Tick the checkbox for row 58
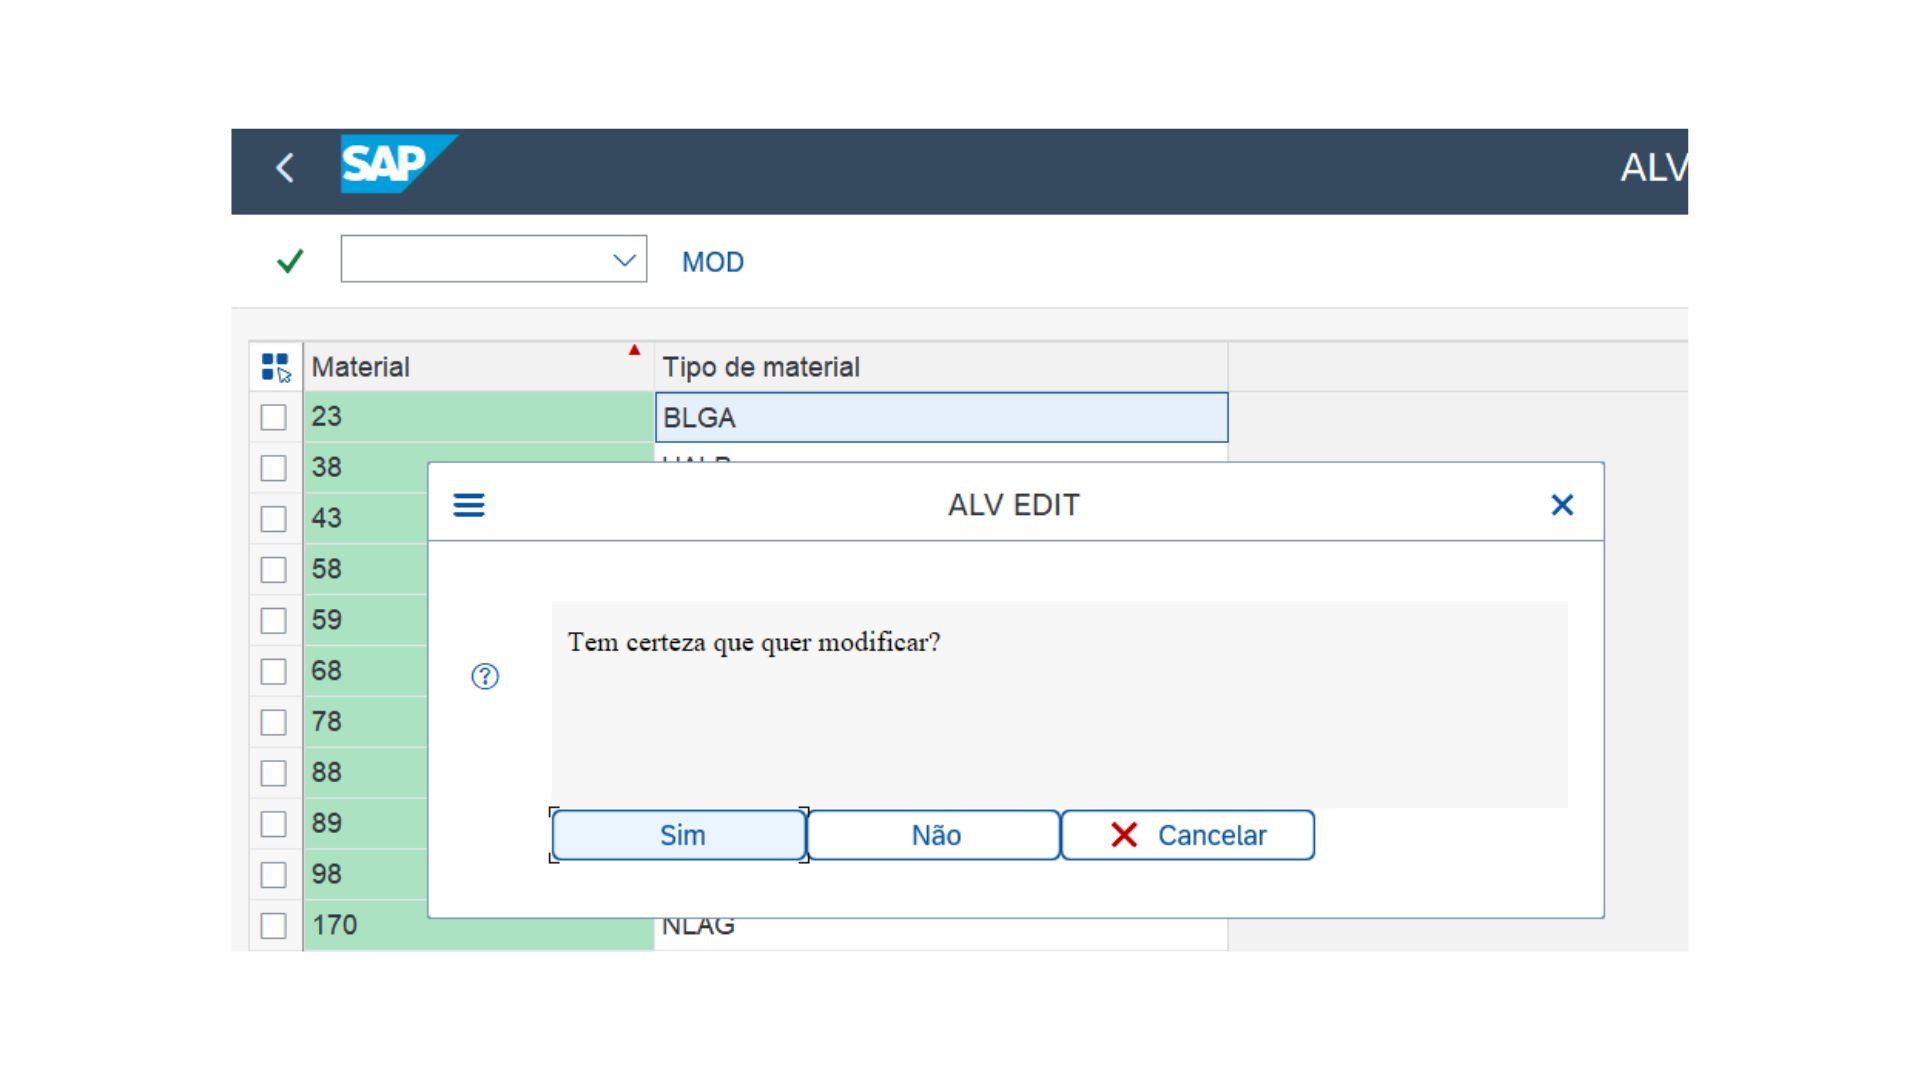The width and height of the screenshot is (1920, 1080). pos(273,570)
